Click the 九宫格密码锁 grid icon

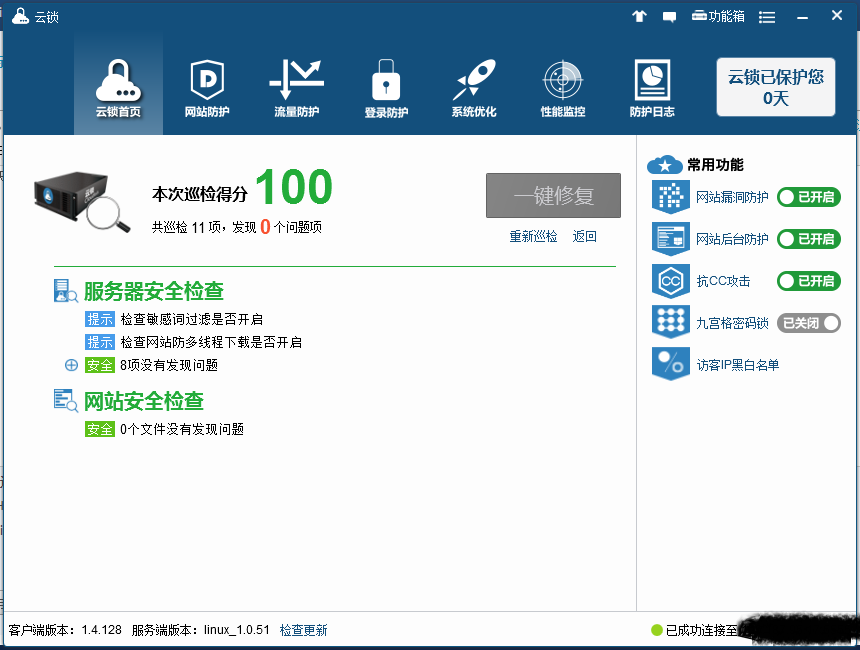click(x=671, y=322)
